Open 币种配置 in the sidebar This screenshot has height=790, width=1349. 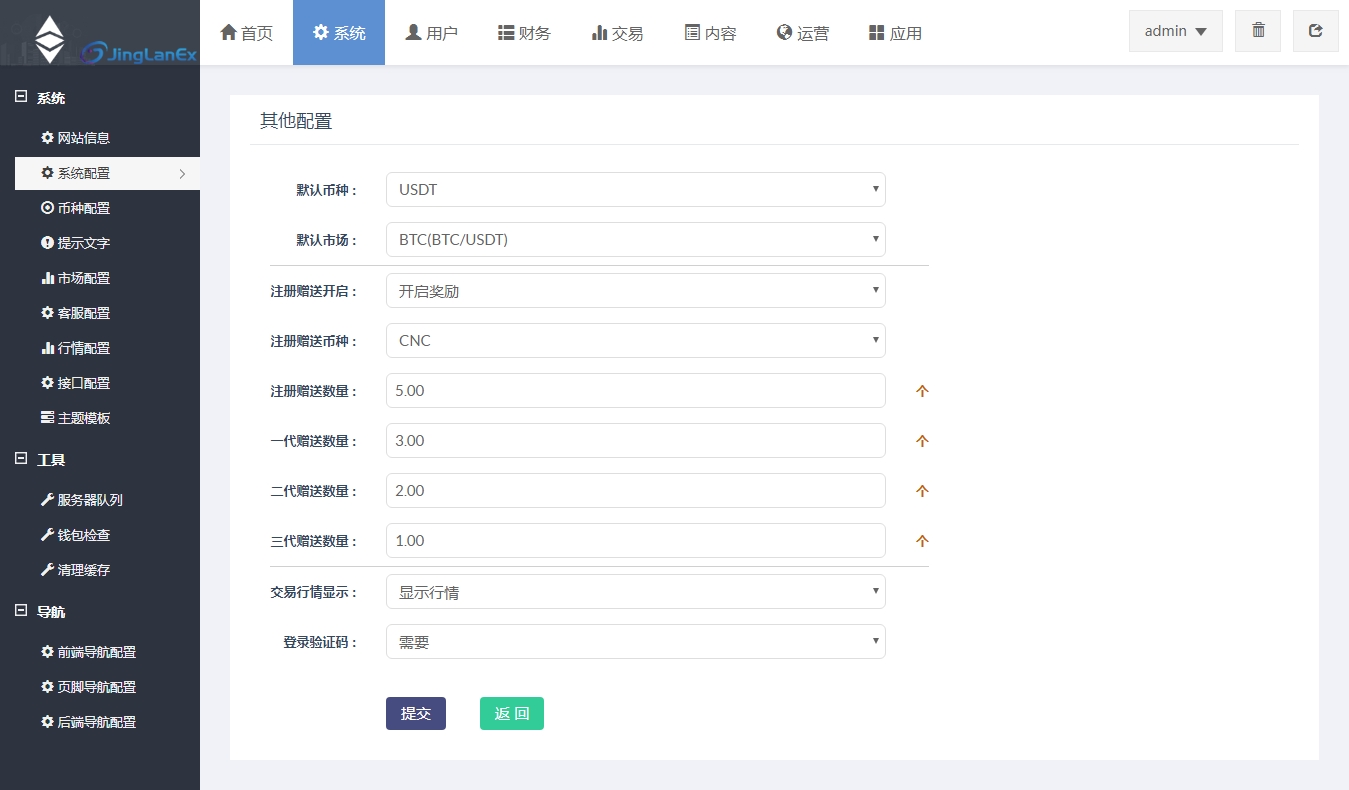coord(75,208)
